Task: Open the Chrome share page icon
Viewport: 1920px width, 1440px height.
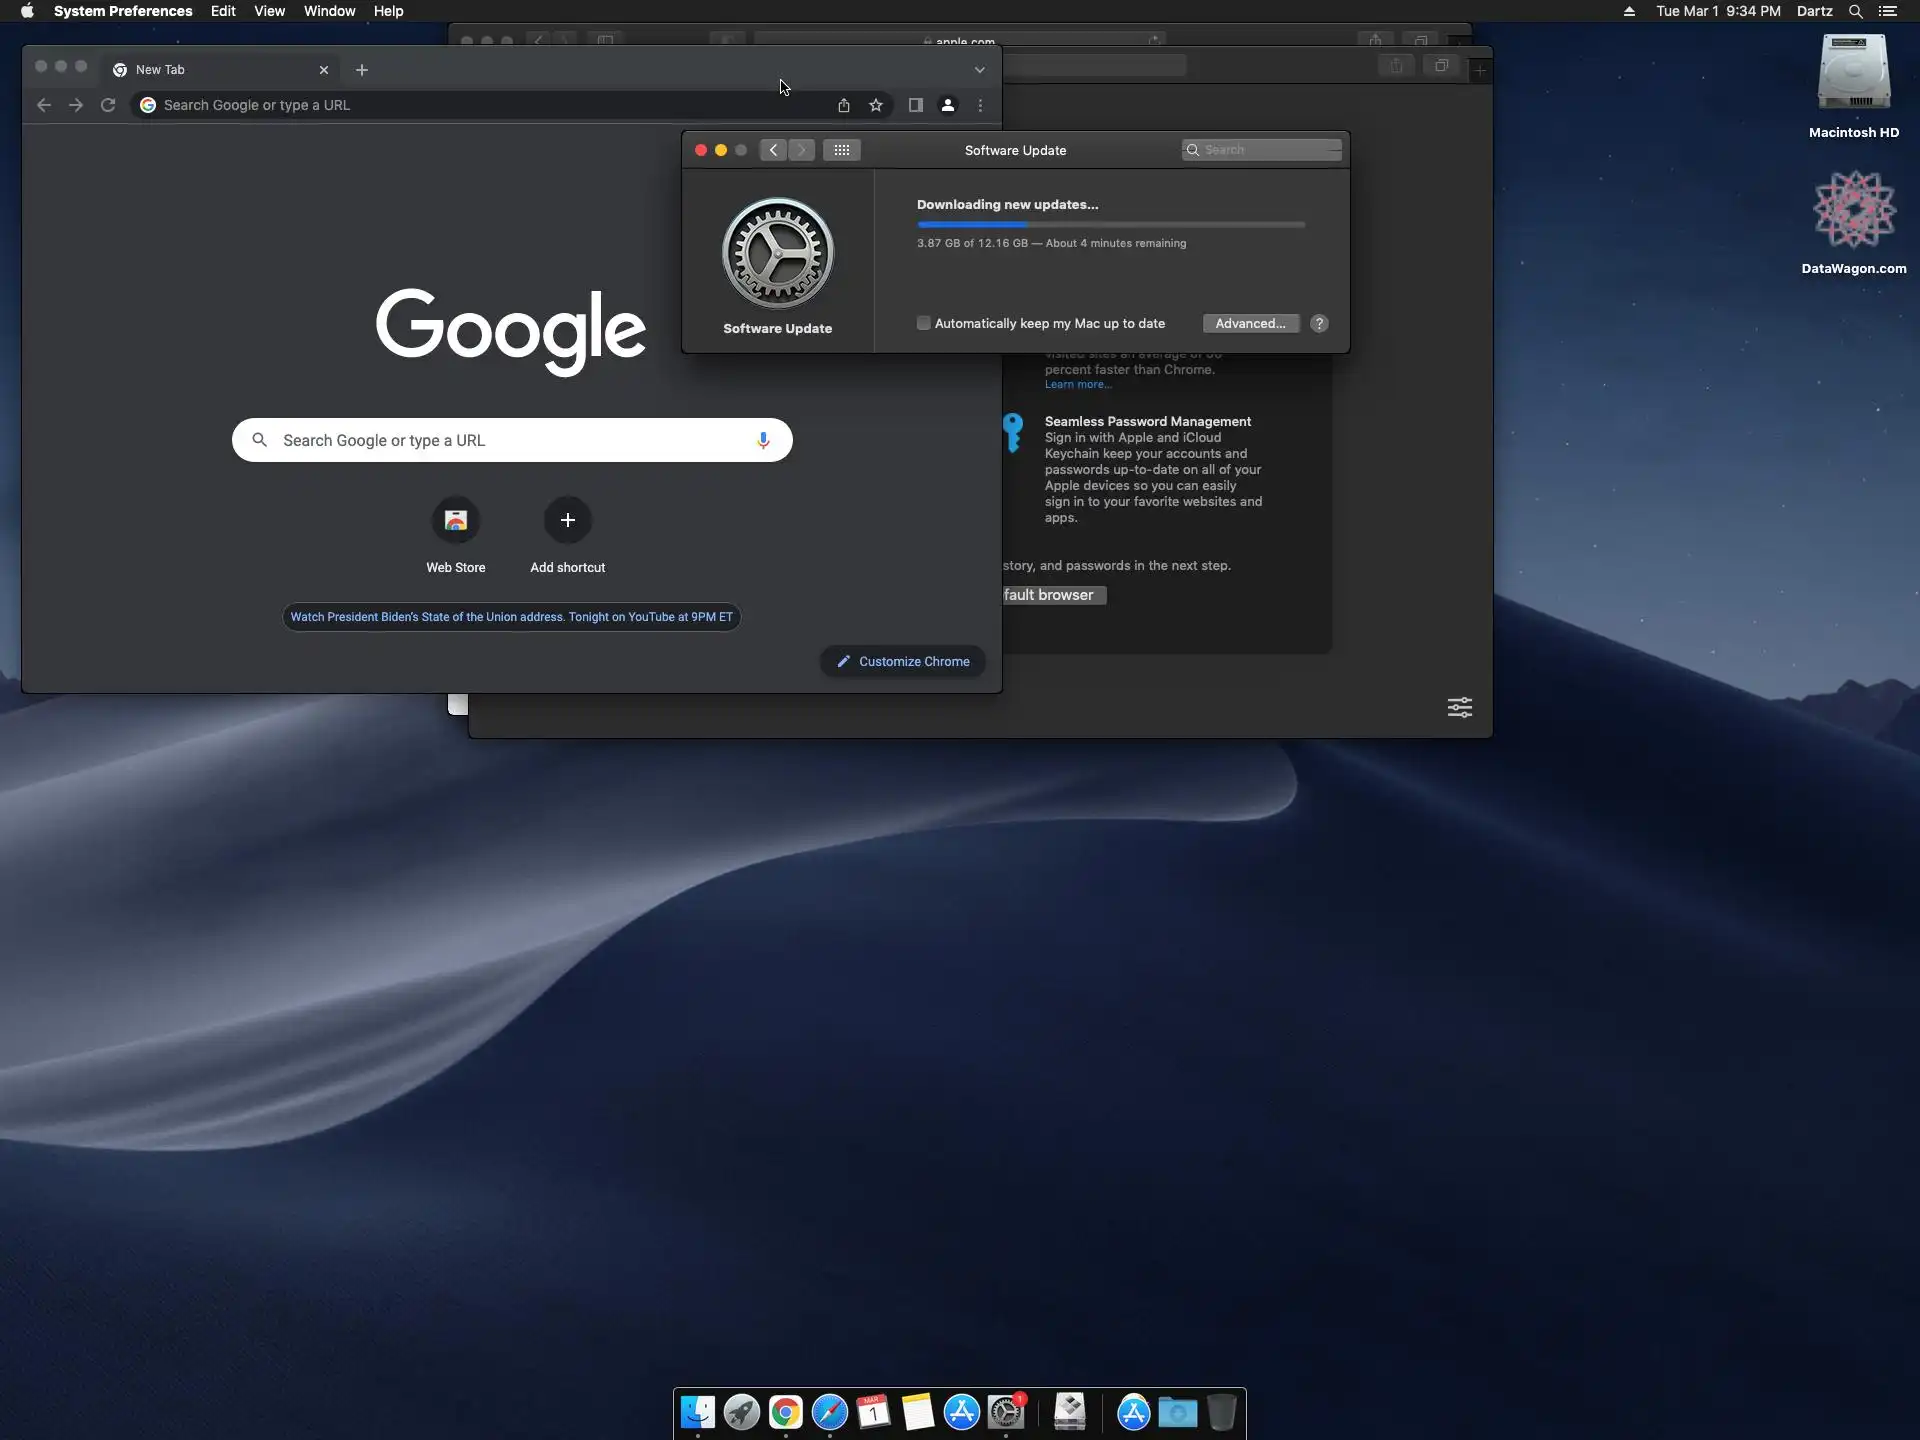Action: 844,105
